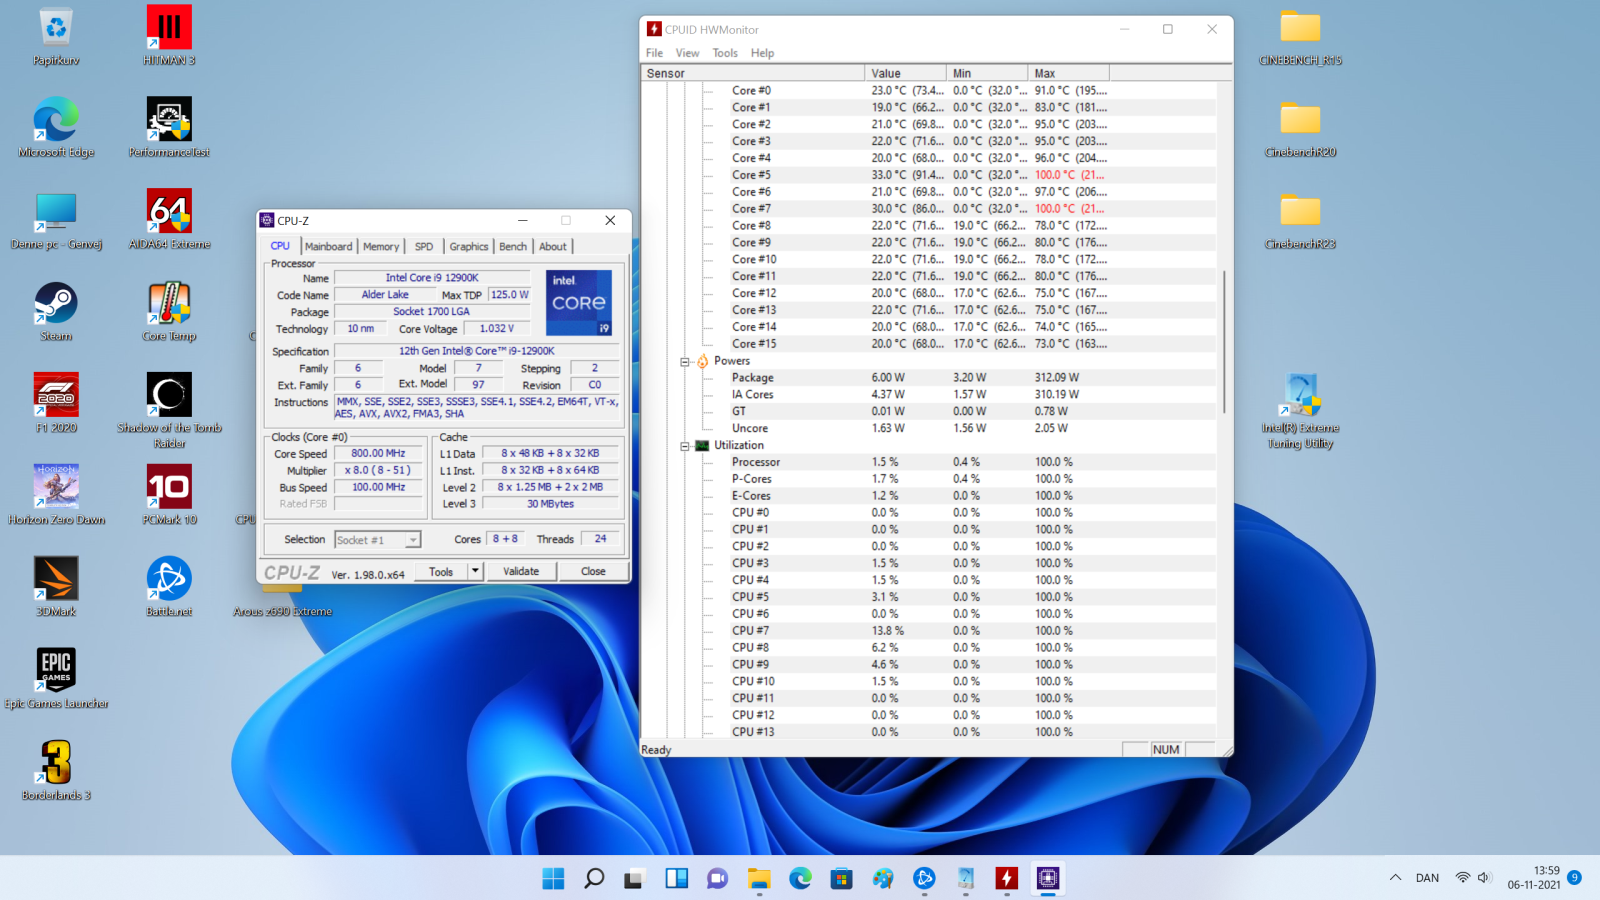Open the Help menu in HWMonitor

(762, 53)
